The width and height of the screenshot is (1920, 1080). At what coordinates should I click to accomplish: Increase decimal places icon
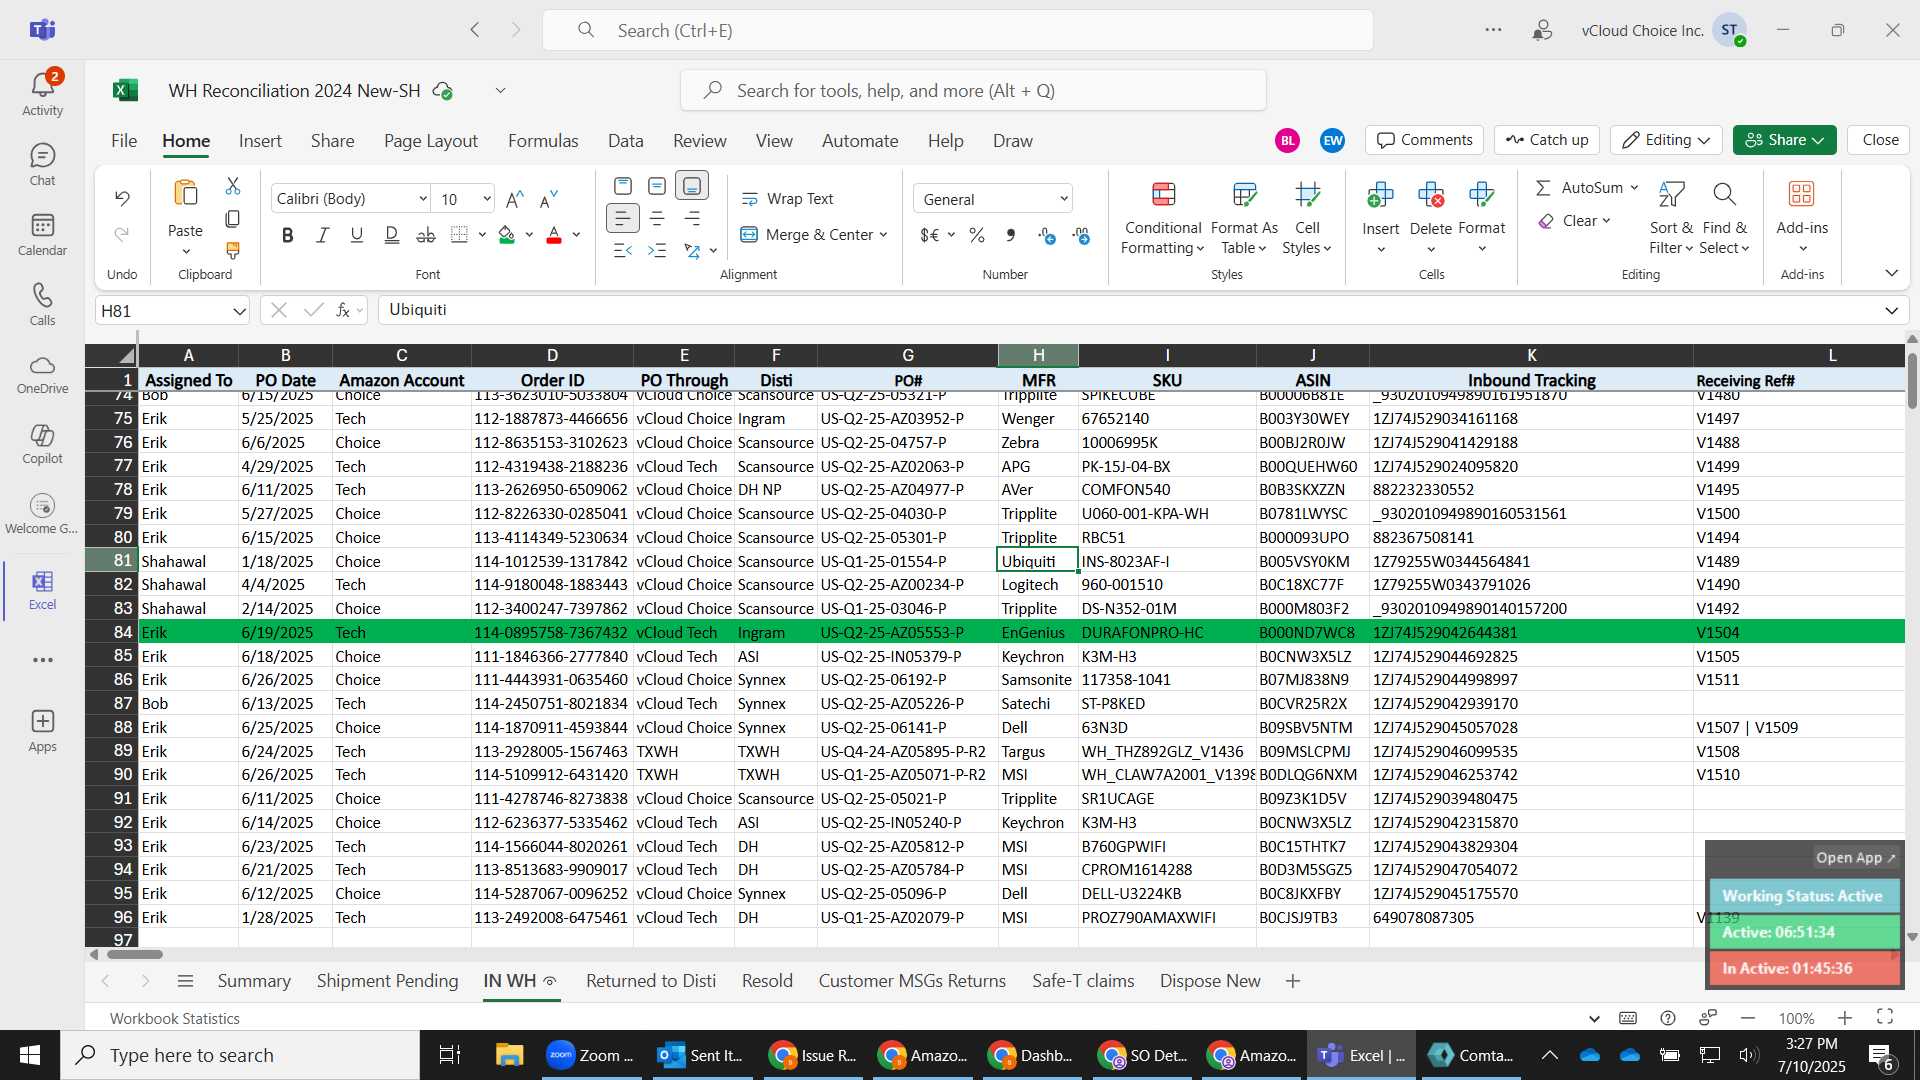(1047, 235)
